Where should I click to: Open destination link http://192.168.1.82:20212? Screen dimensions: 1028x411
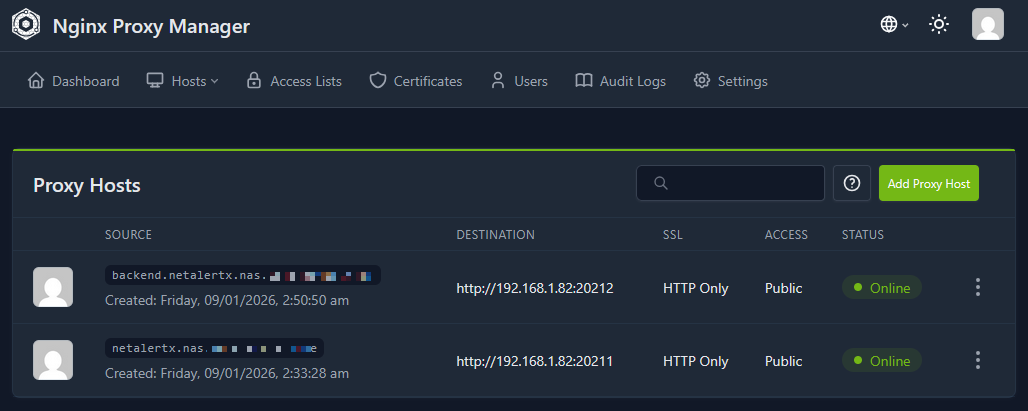[534, 288]
